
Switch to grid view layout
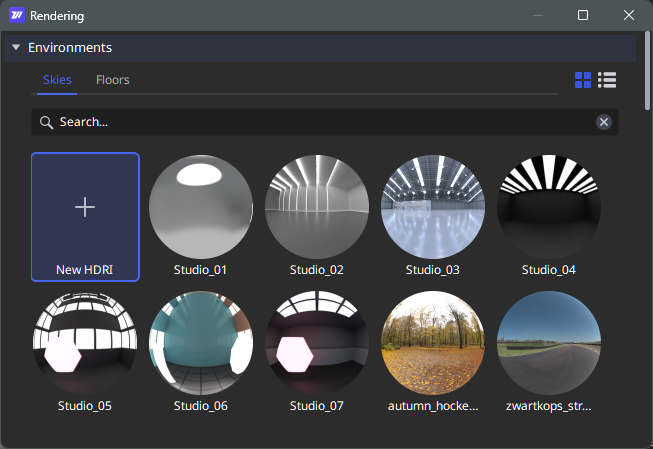tap(583, 80)
